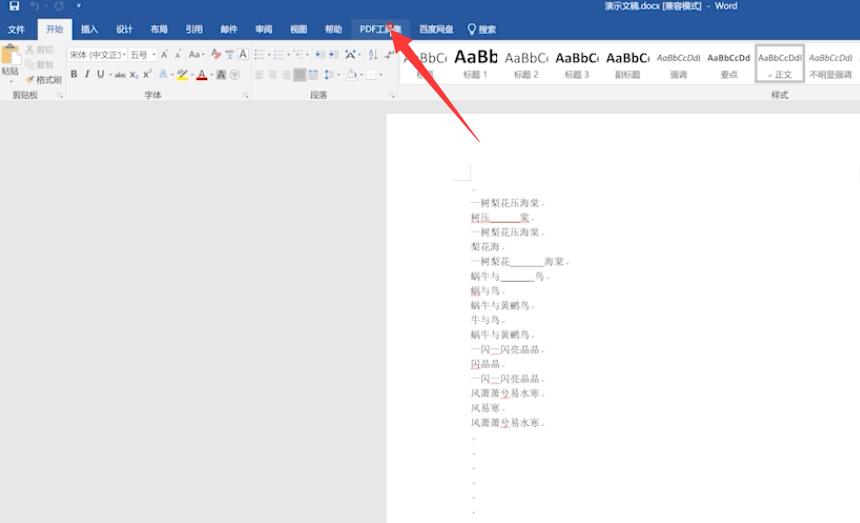Screen dimensions: 860x523
Task: Click the 复制 copy button
Action: click(x=39, y=65)
